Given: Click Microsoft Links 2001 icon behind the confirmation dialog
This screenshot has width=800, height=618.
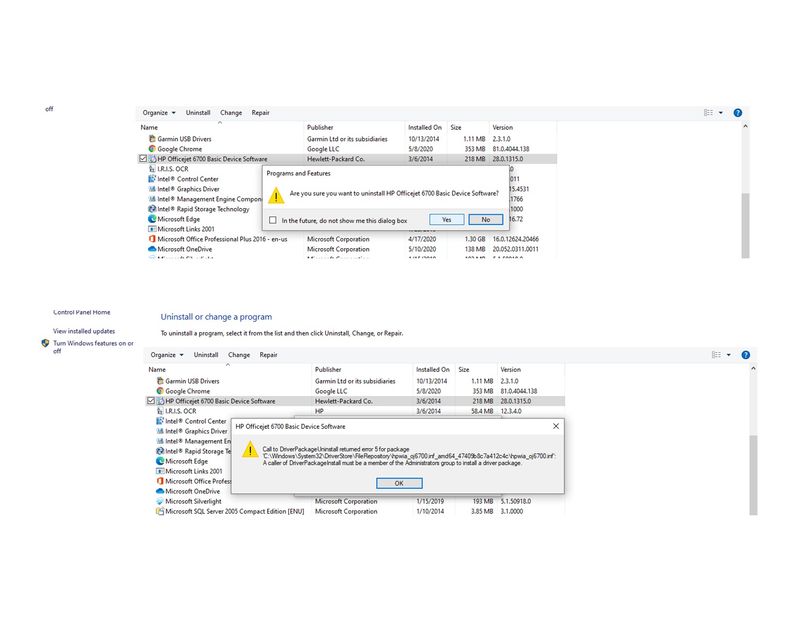Looking at the screenshot, I should (x=152, y=229).
